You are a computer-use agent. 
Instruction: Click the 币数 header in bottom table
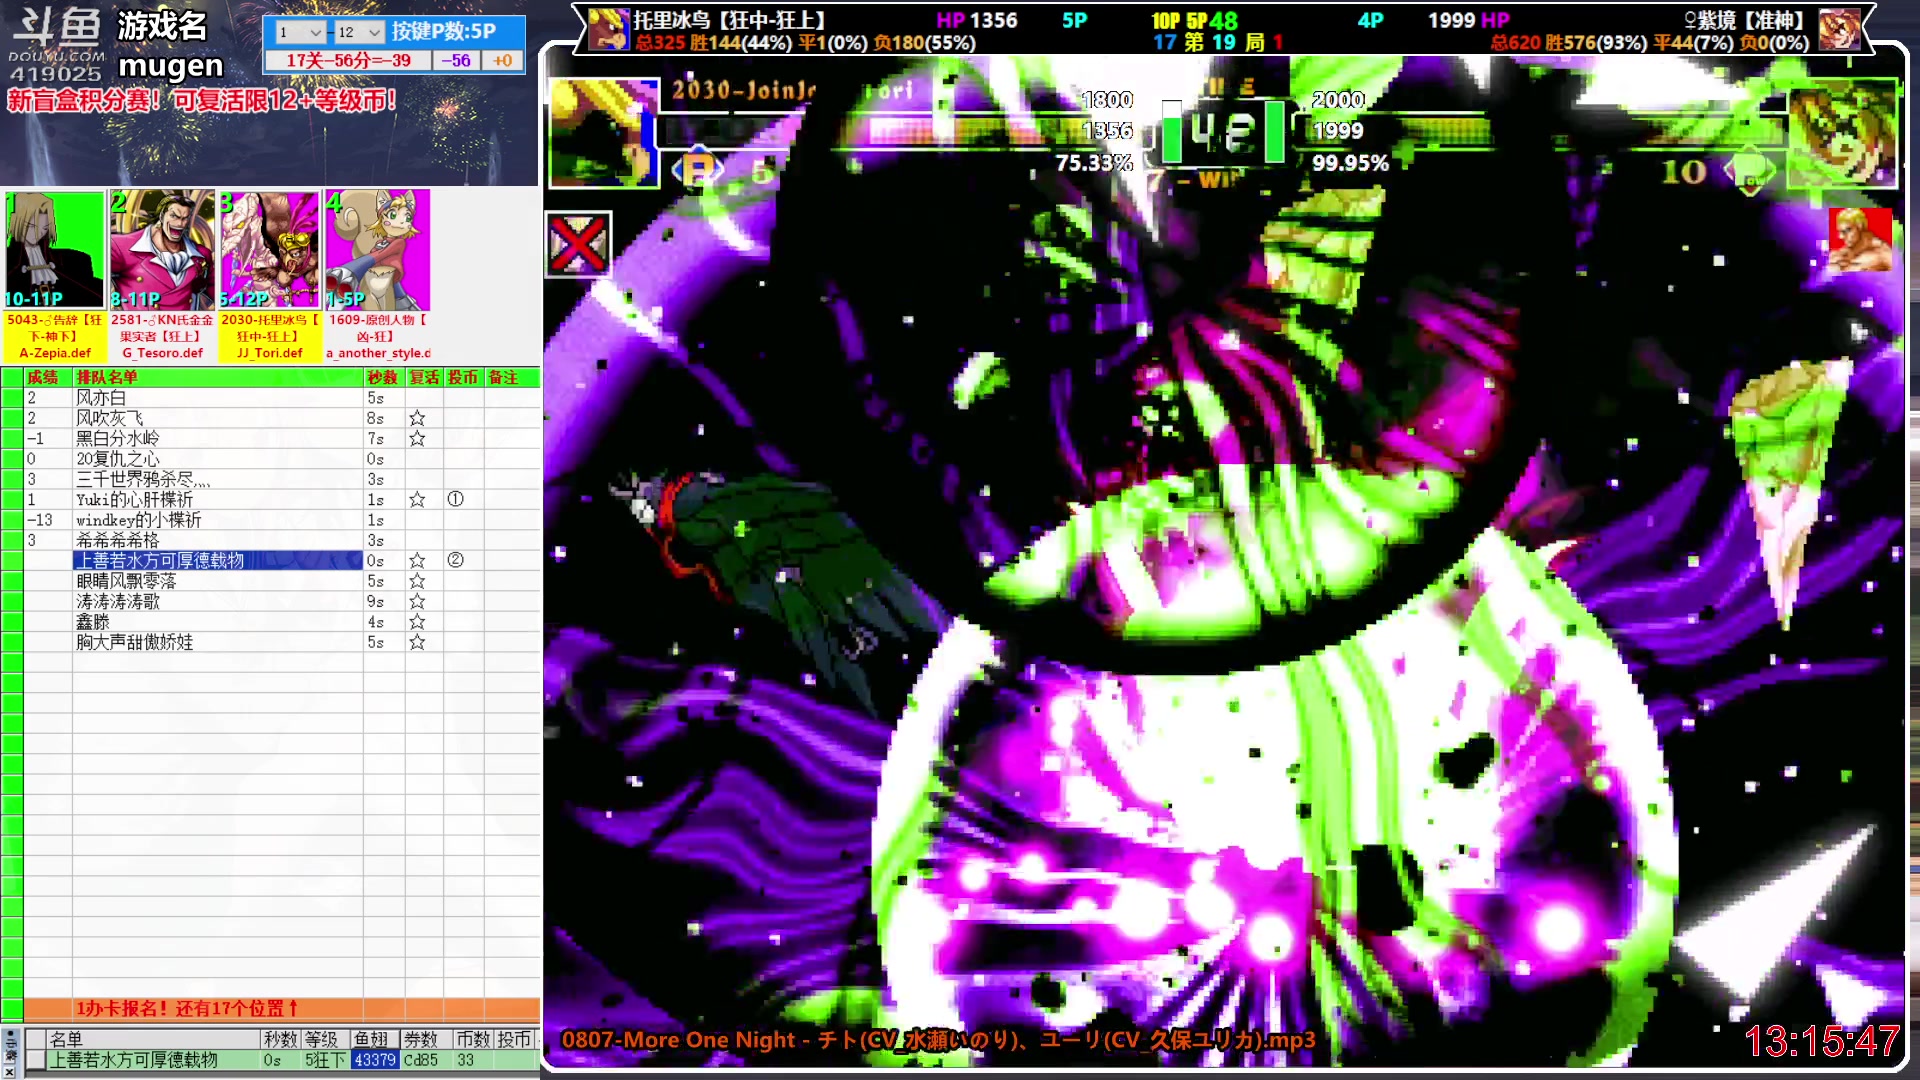[x=473, y=1039]
